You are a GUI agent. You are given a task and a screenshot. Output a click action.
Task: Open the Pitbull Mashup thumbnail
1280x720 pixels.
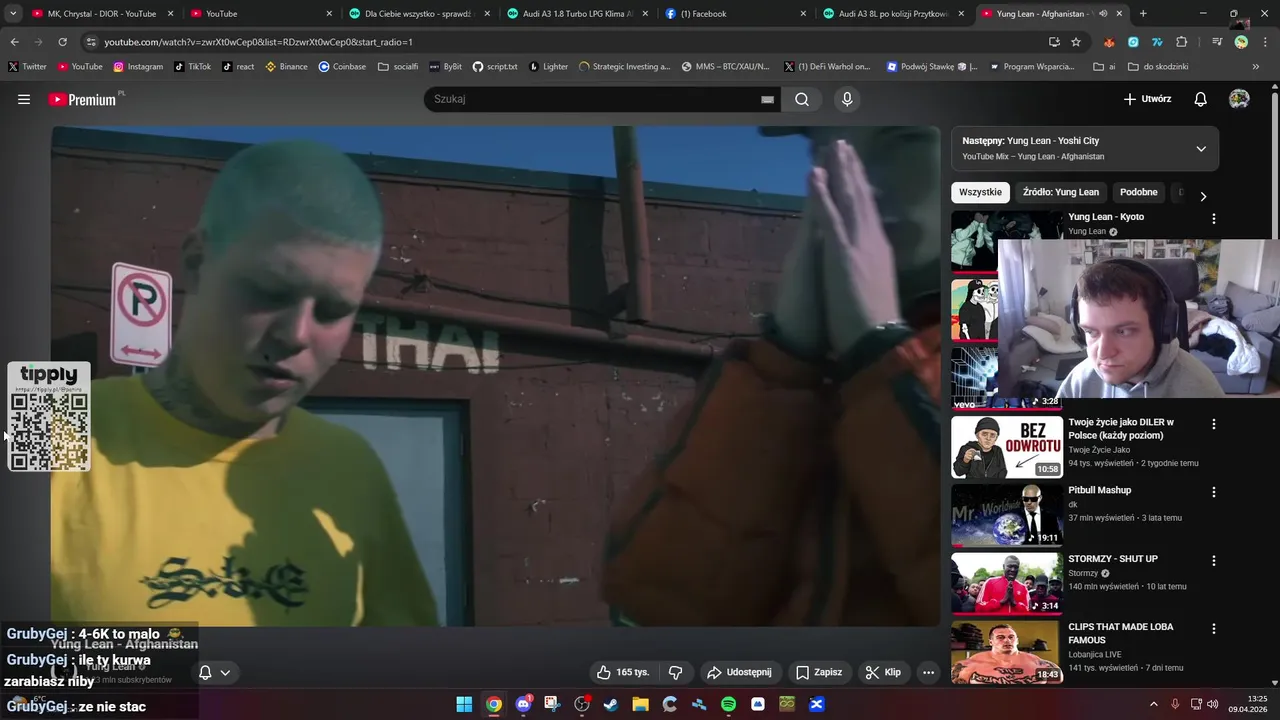point(1007,515)
